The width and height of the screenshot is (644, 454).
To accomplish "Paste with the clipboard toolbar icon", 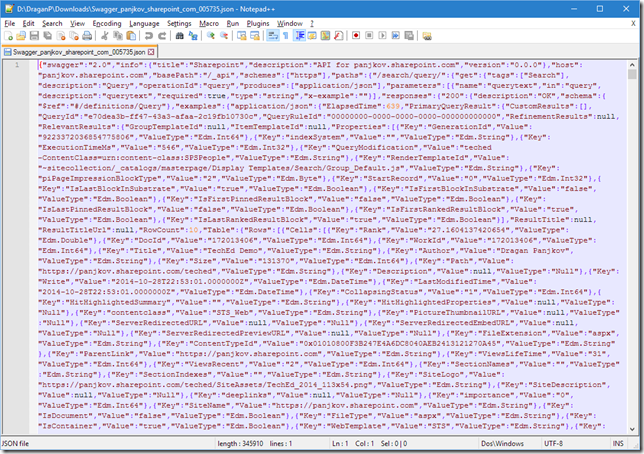I will (131, 36).
